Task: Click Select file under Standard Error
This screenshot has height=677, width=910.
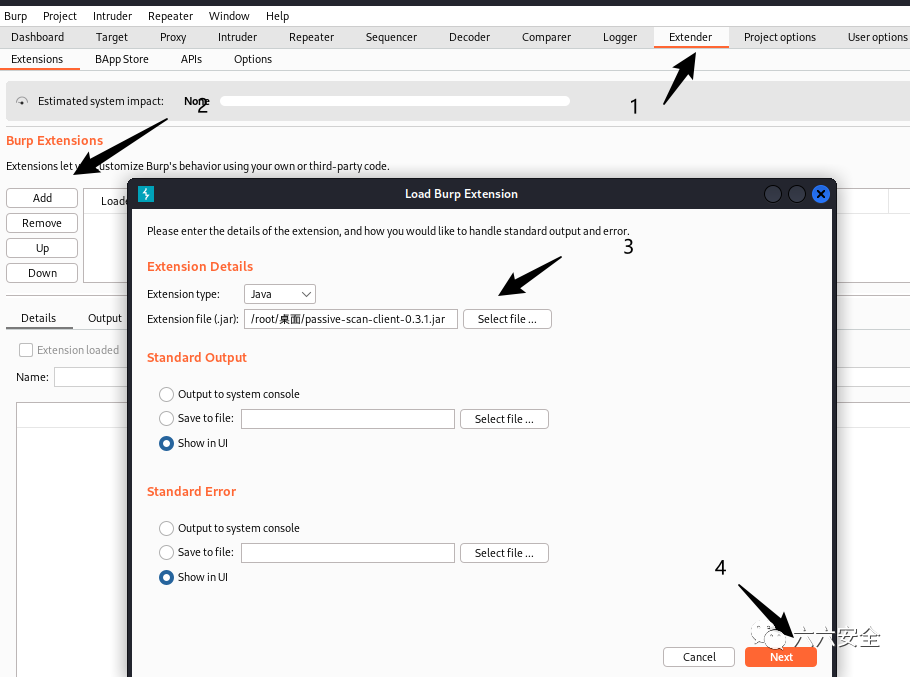Action: tap(504, 553)
